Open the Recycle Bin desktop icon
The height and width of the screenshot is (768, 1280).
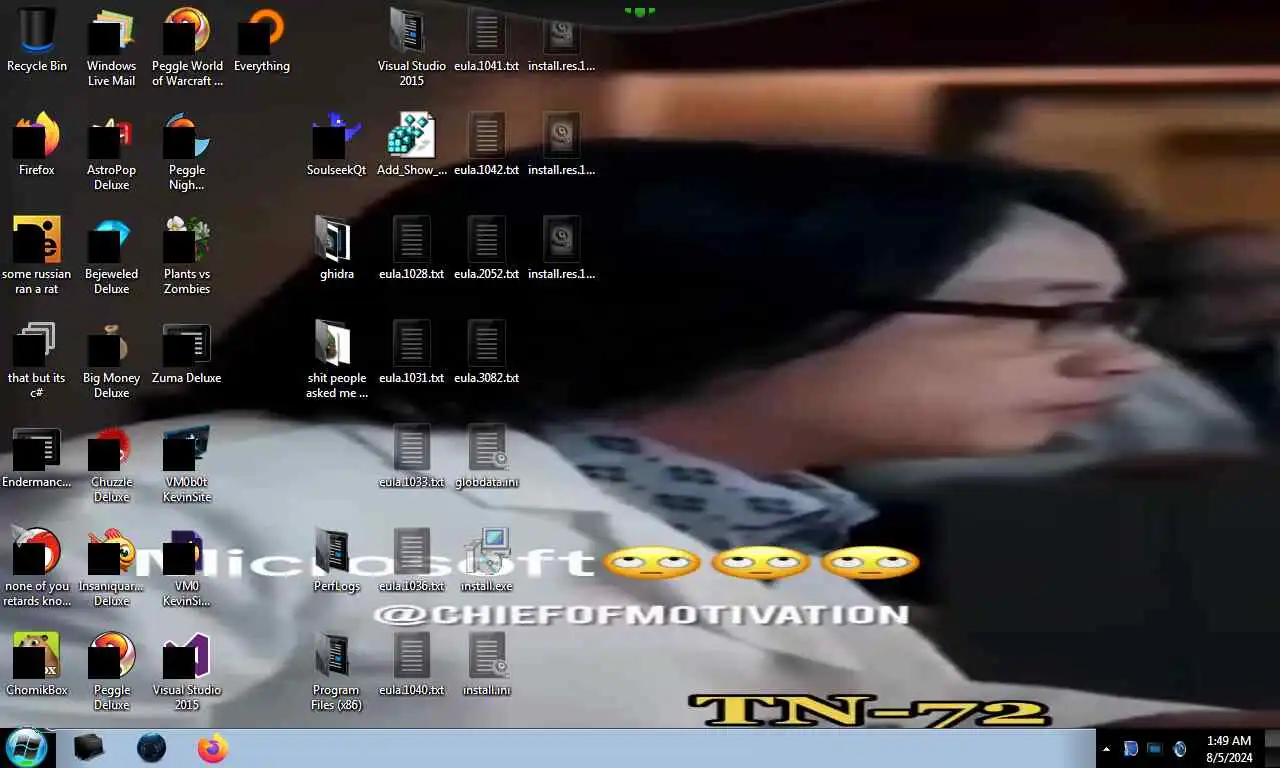point(37,40)
